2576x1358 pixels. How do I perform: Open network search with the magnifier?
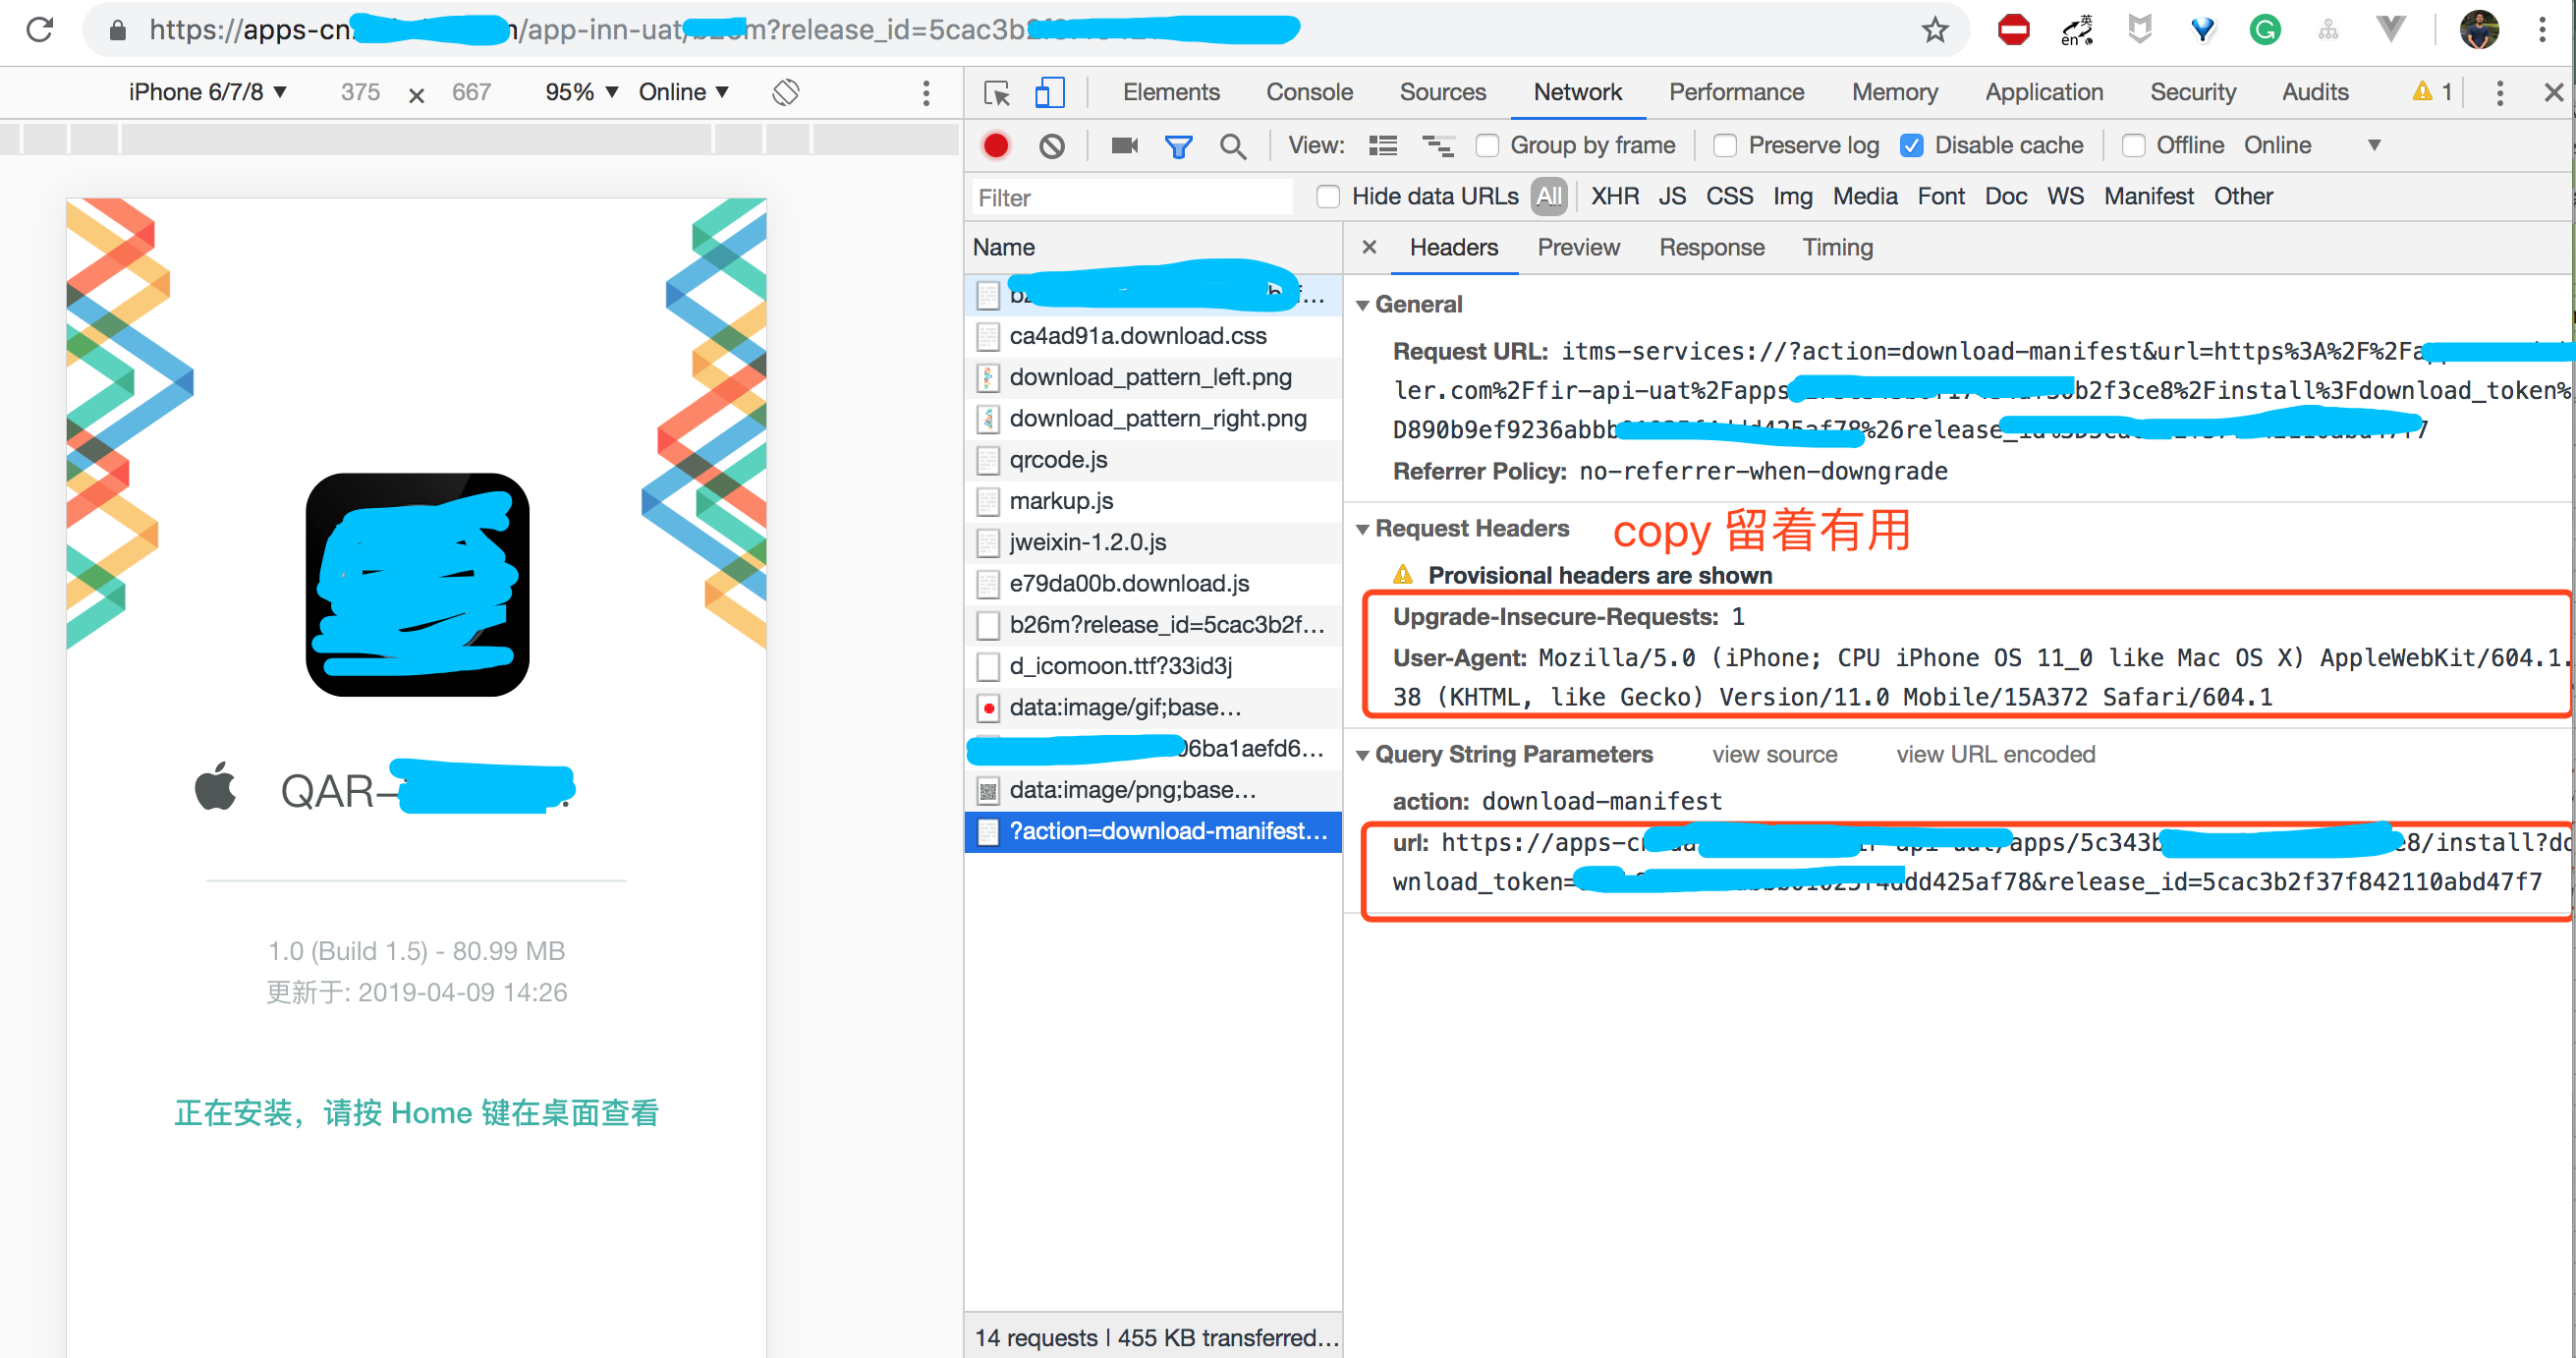point(1233,147)
